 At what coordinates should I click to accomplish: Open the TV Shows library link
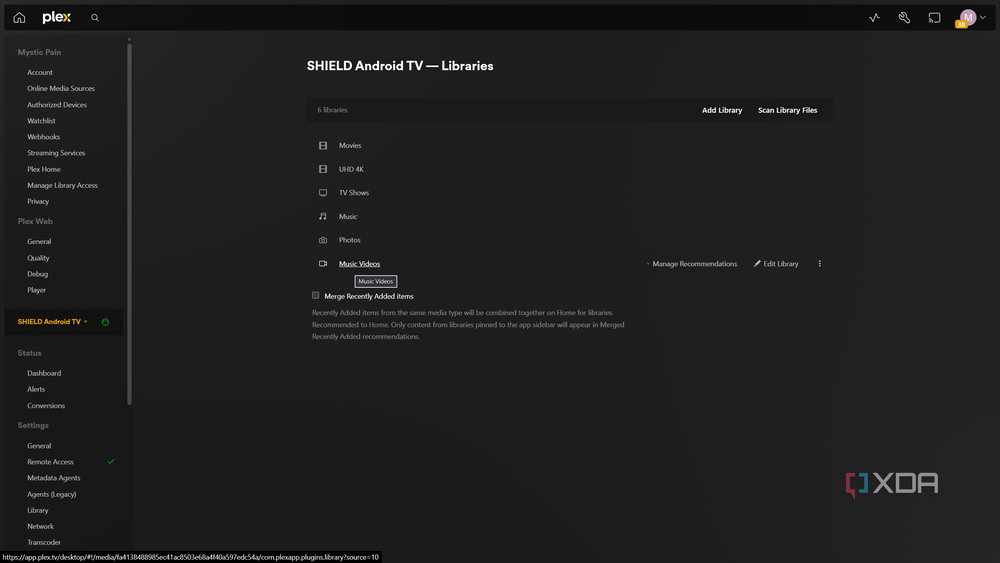pyautogui.click(x=354, y=193)
